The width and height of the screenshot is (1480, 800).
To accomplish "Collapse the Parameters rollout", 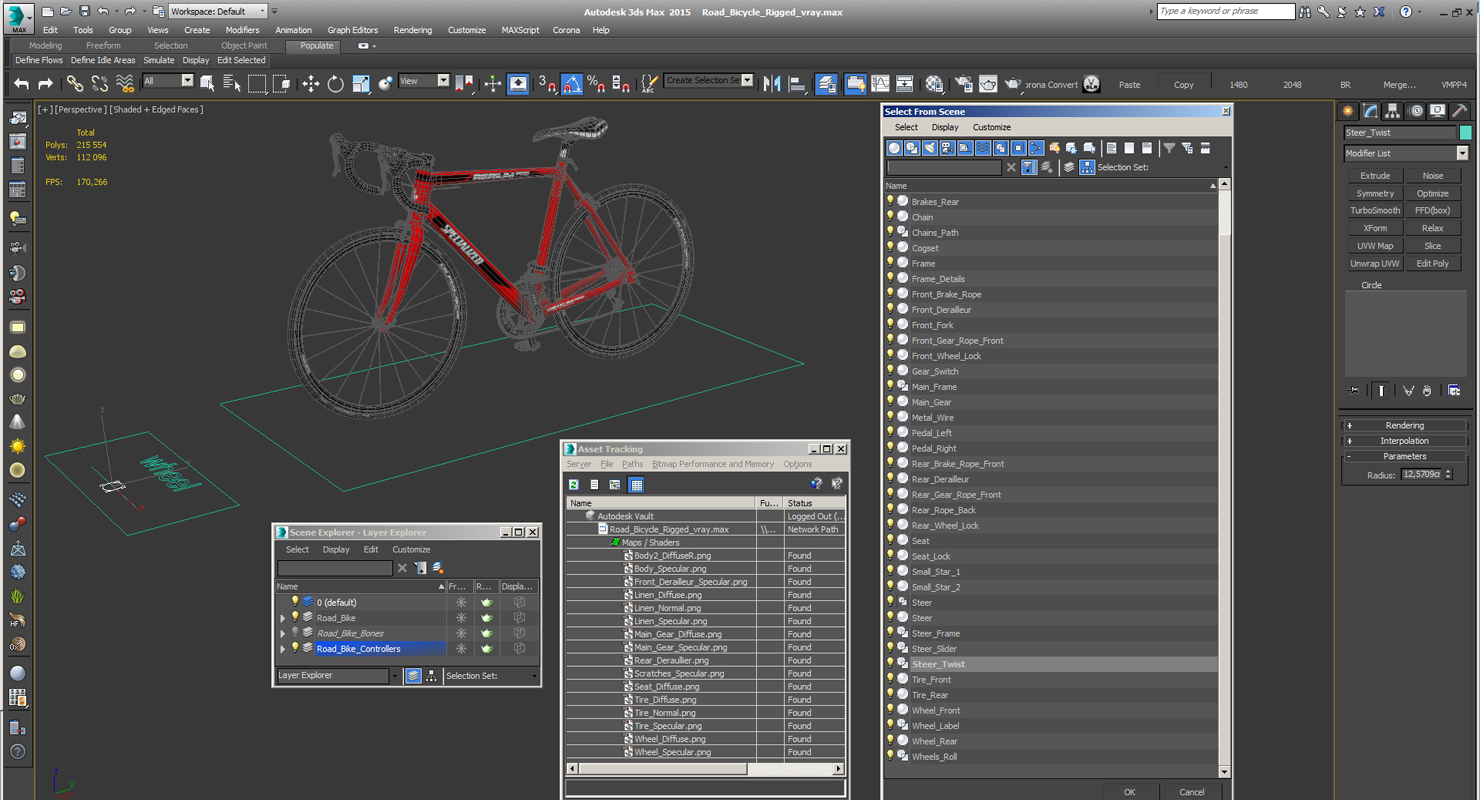I will coord(1405,456).
